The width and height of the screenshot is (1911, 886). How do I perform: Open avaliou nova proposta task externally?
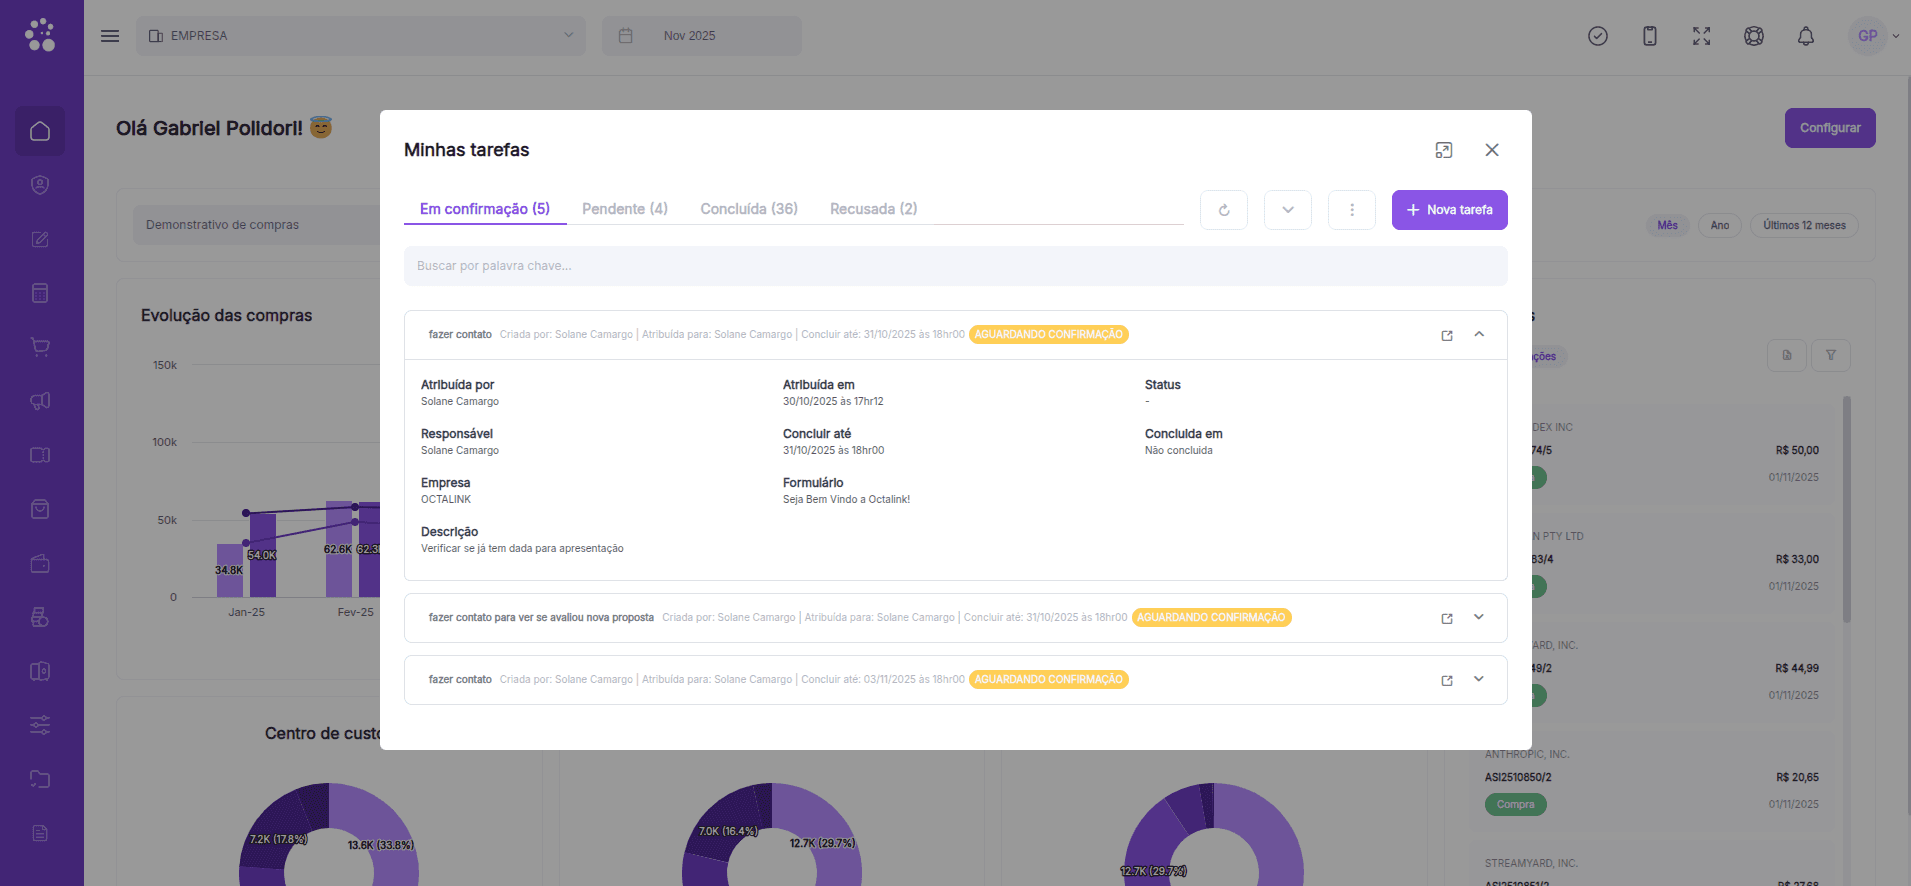pyautogui.click(x=1447, y=618)
